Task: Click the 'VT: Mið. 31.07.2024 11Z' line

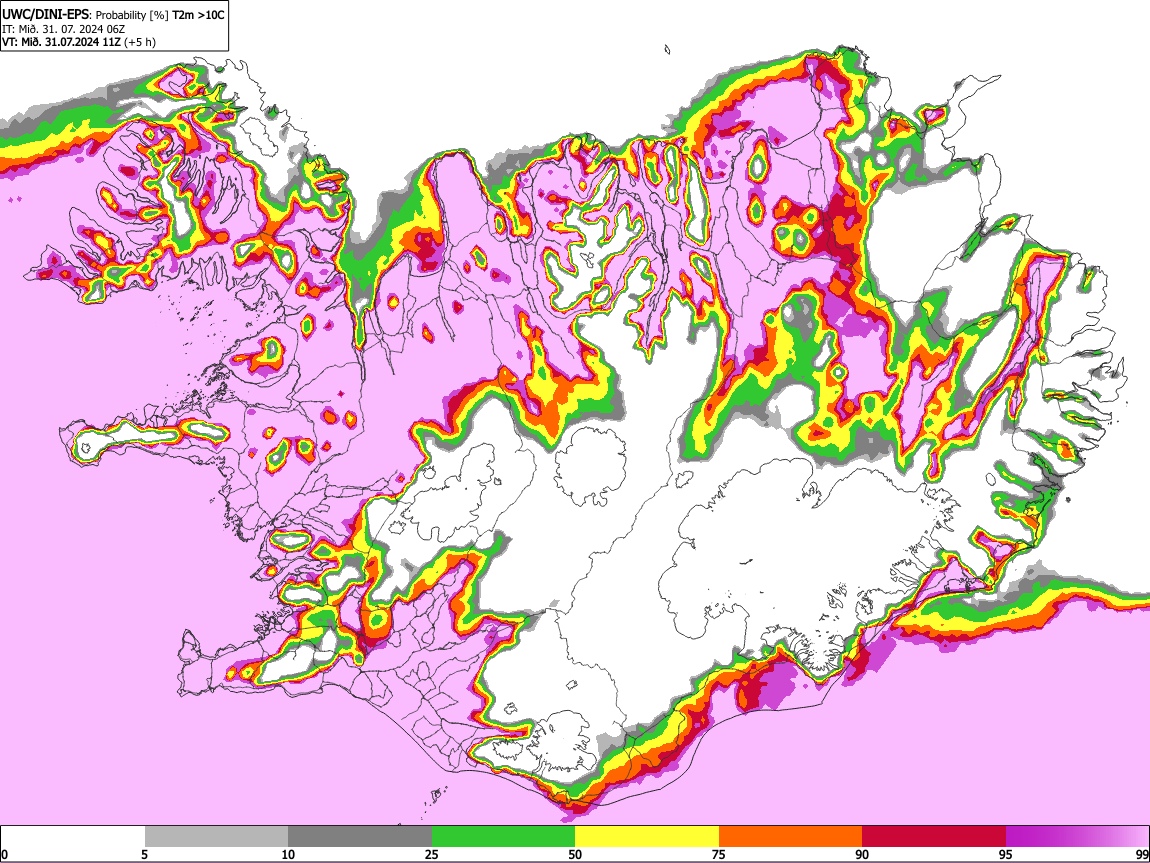Action: (61, 42)
